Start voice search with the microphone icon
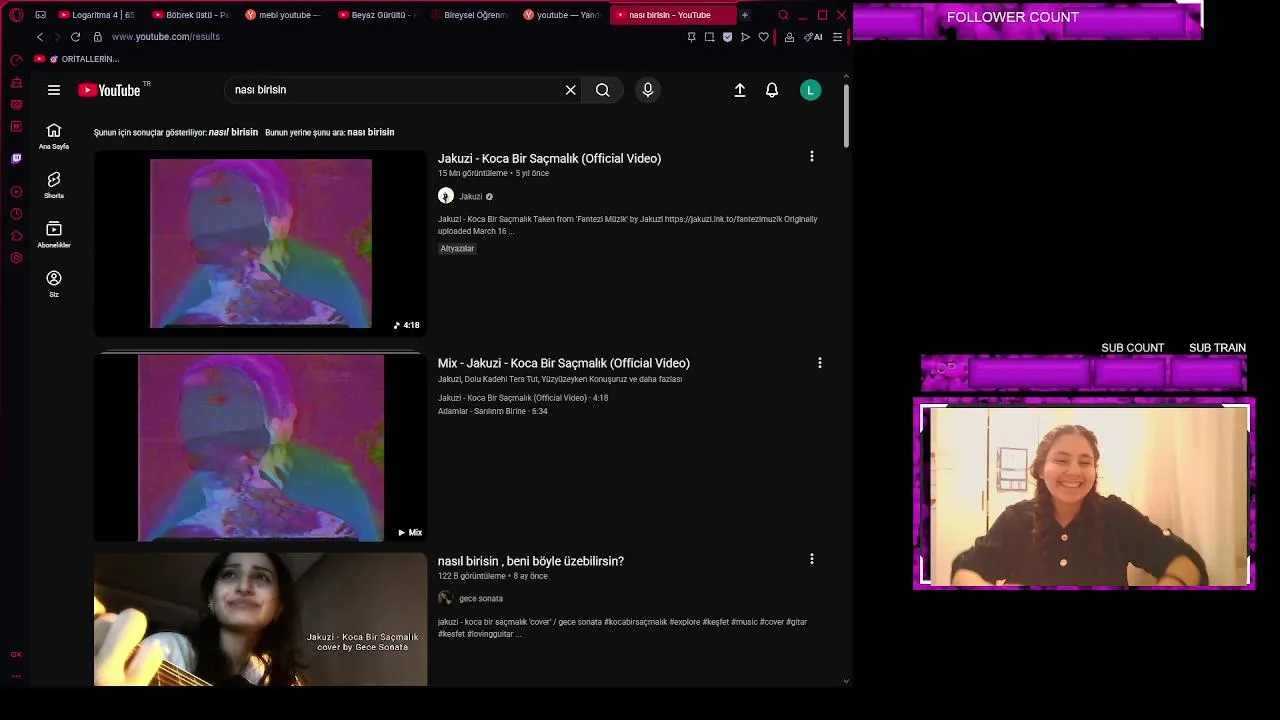Image resolution: width=1280 pixels, height=720 pixels. coord(648,90)
